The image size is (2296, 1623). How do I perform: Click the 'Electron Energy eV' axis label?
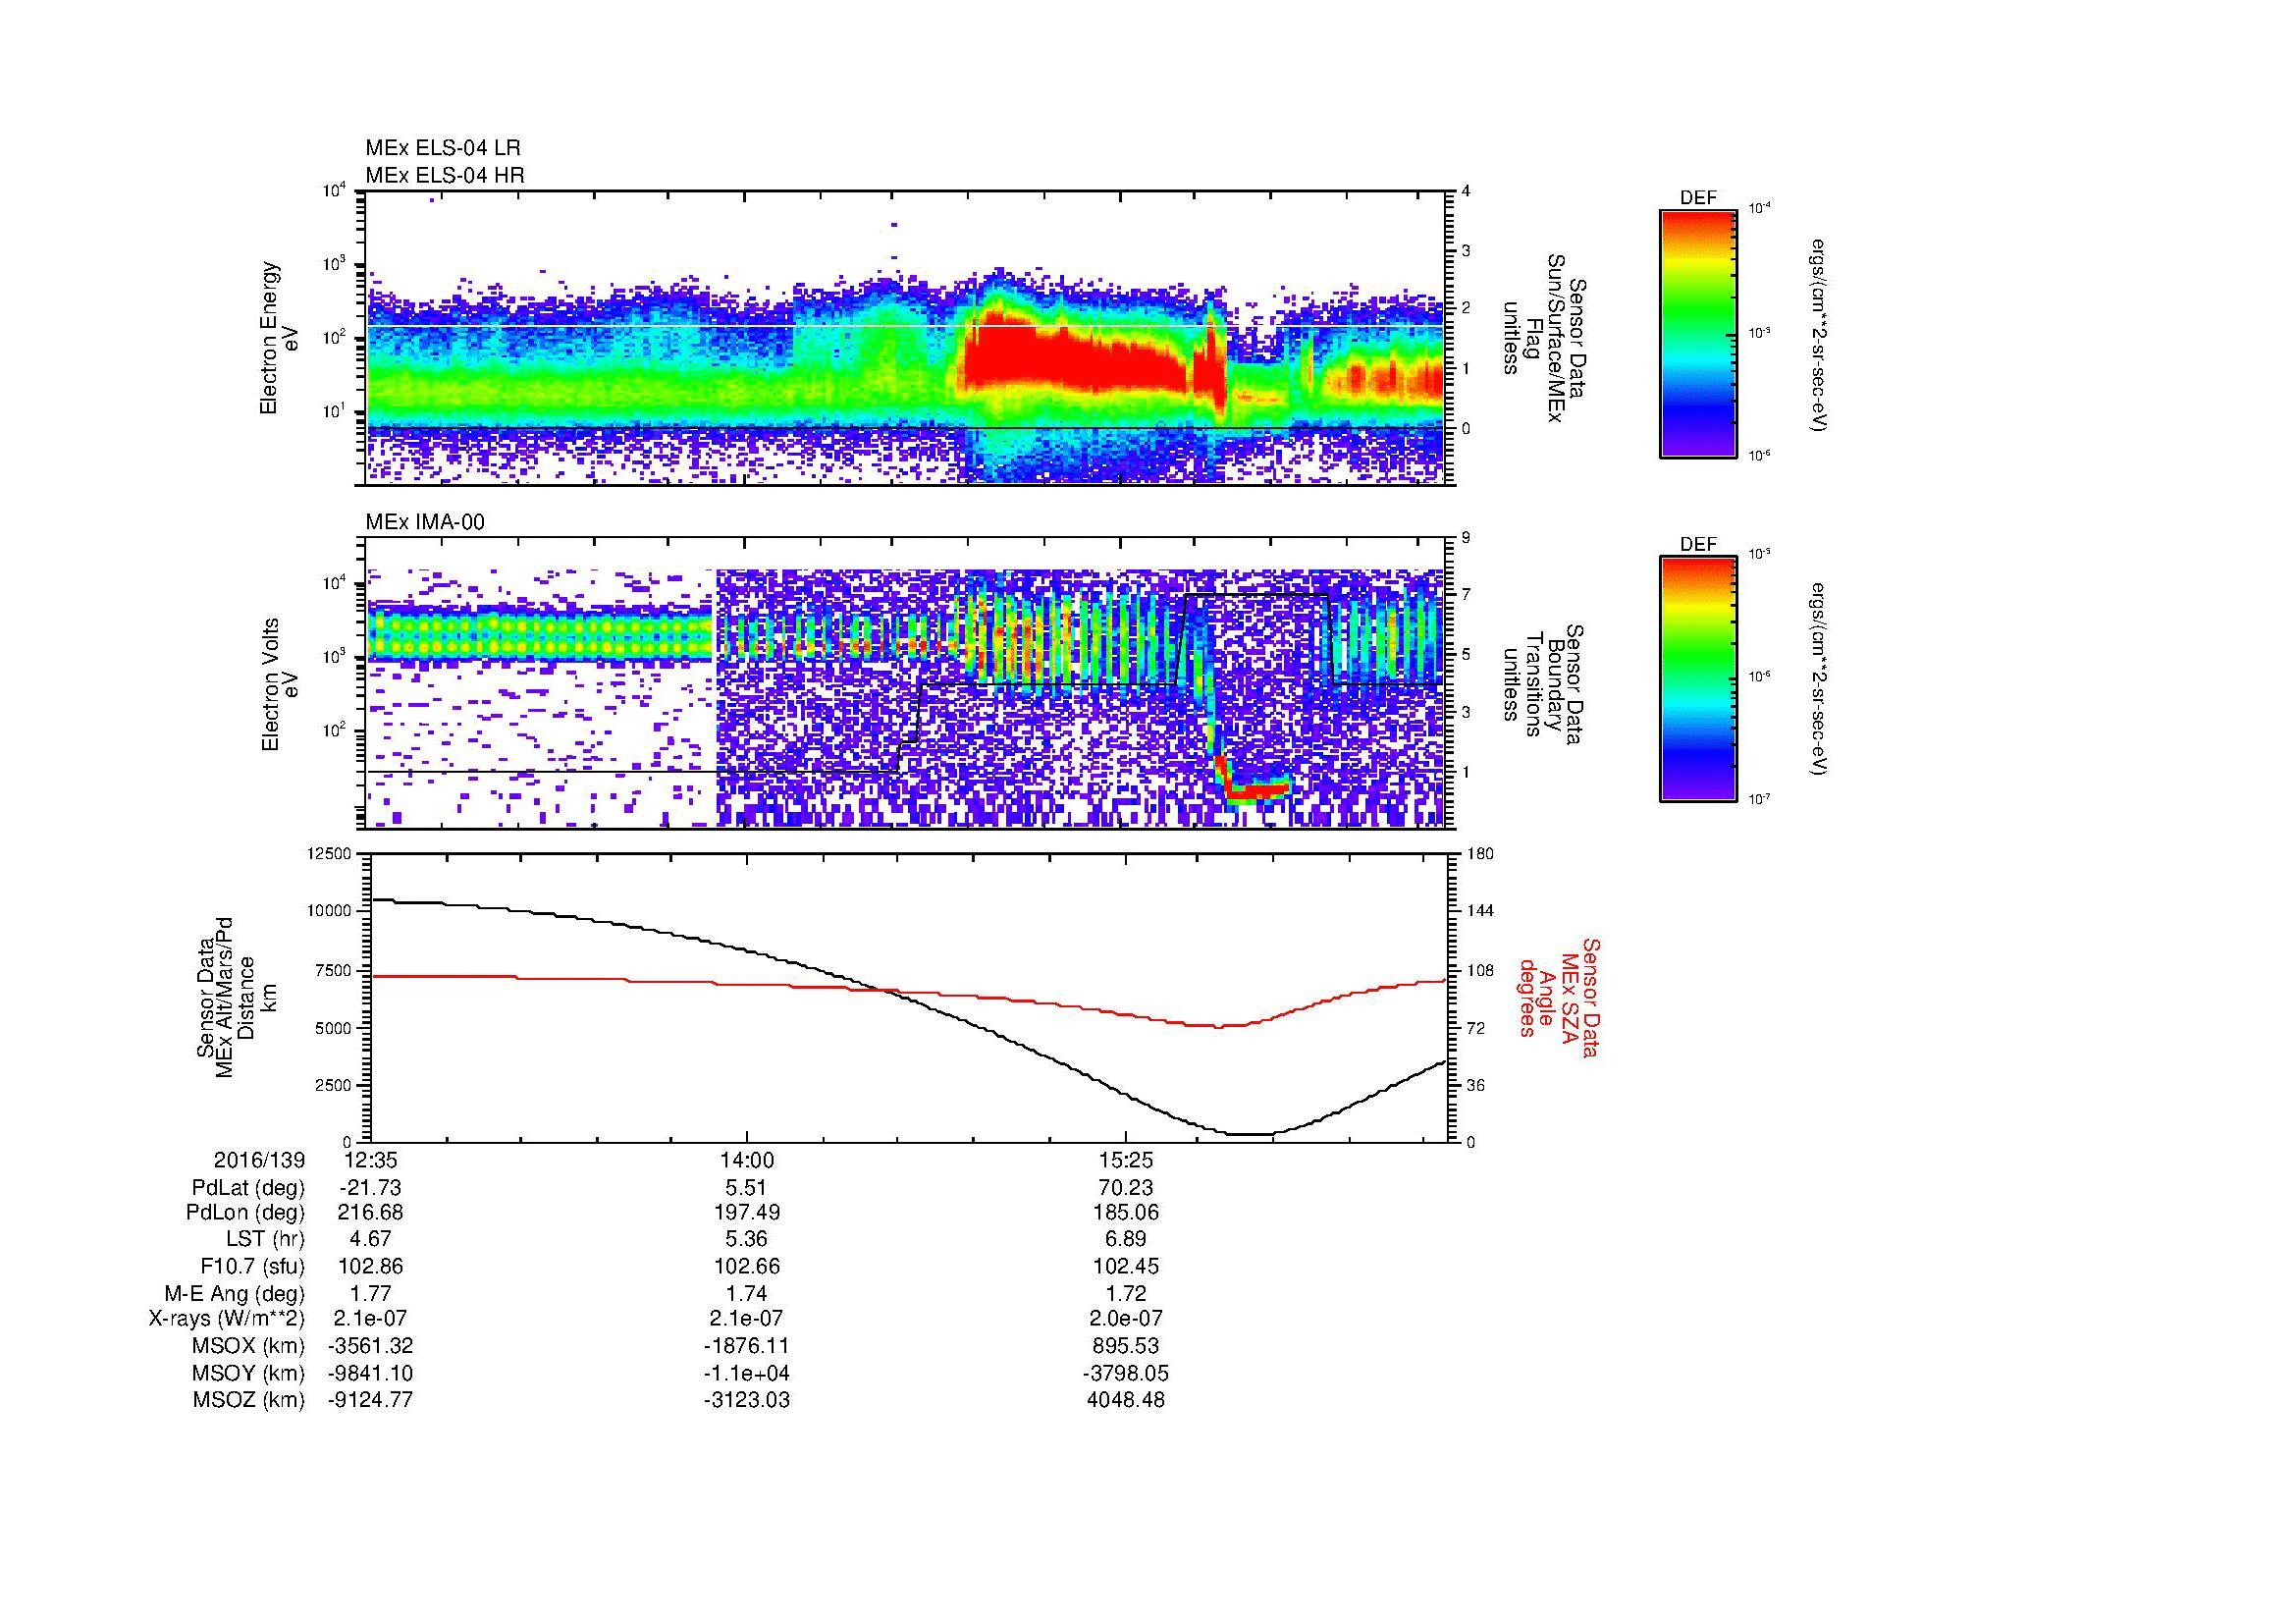click(x=281, y=338)
